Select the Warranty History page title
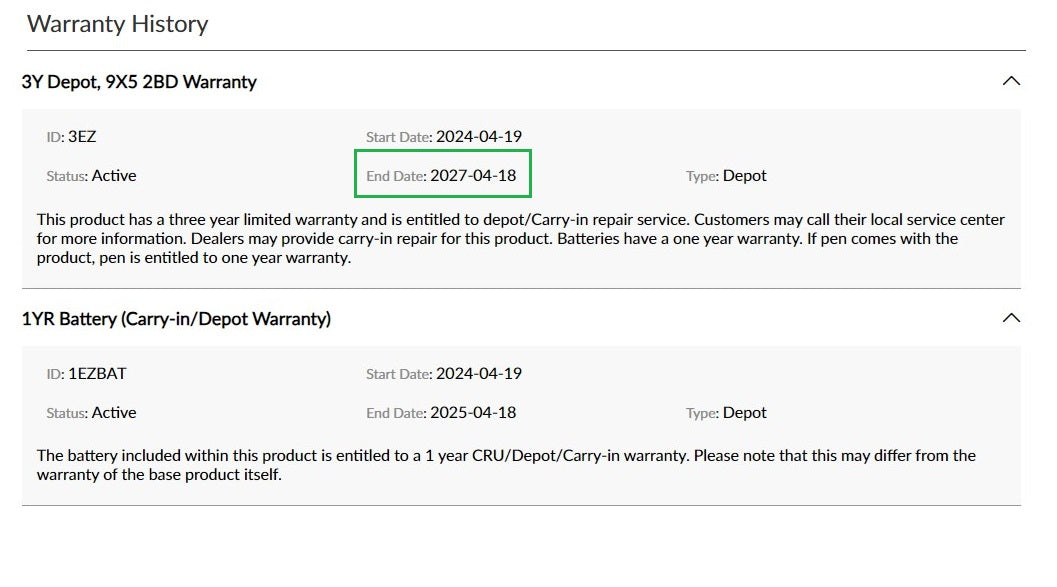Screen dimensions: 1057x587 [x=118, y=24]
